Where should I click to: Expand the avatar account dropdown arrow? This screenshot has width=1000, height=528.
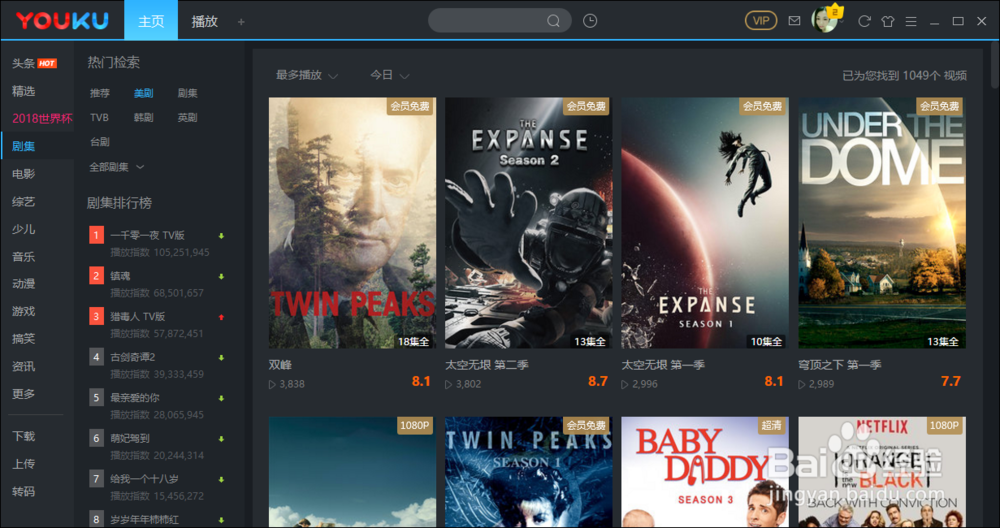click(x=842, y=22)
